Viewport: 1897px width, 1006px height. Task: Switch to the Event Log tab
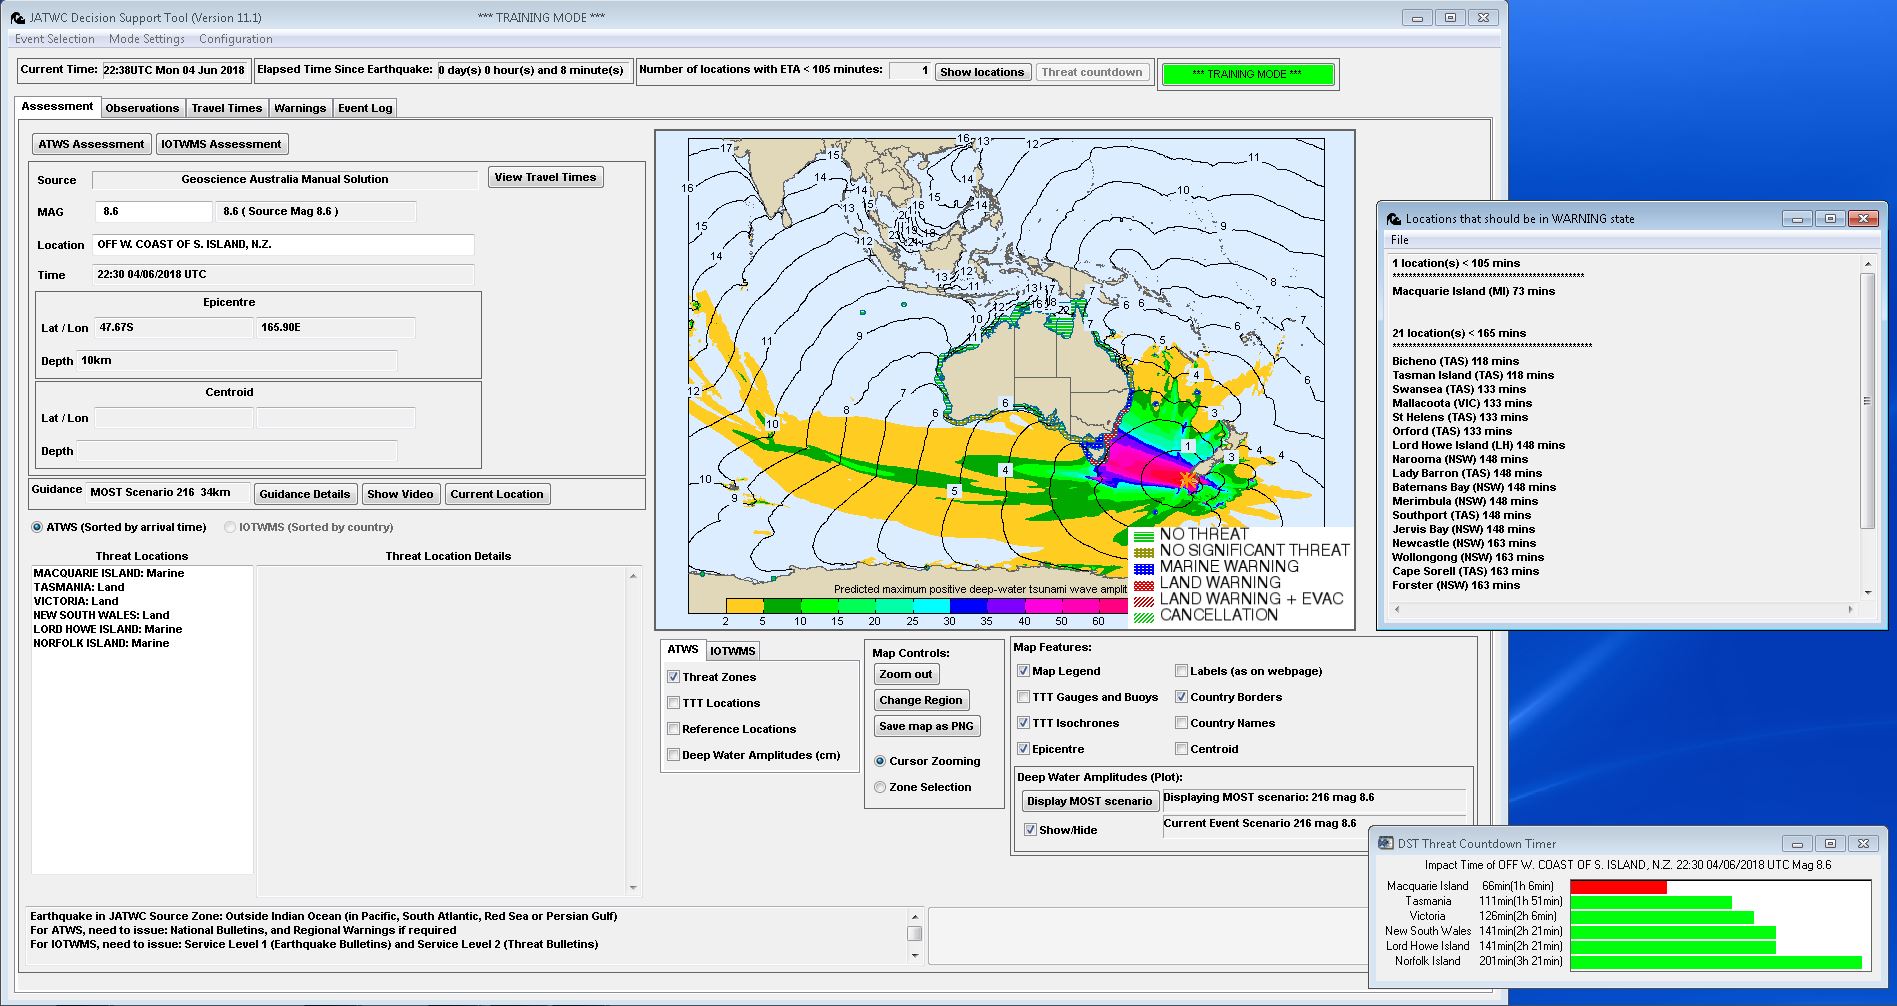[364, 107]
